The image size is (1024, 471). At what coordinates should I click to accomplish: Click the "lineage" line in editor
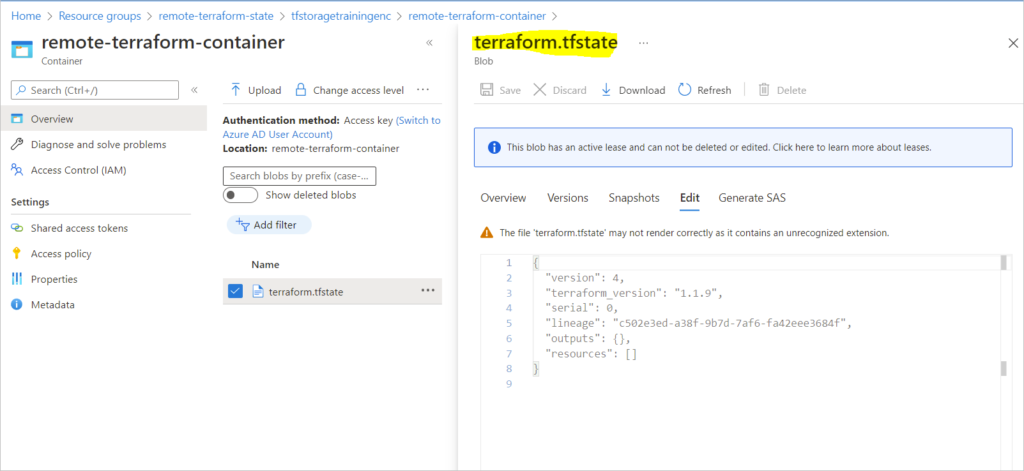[699, 323]
